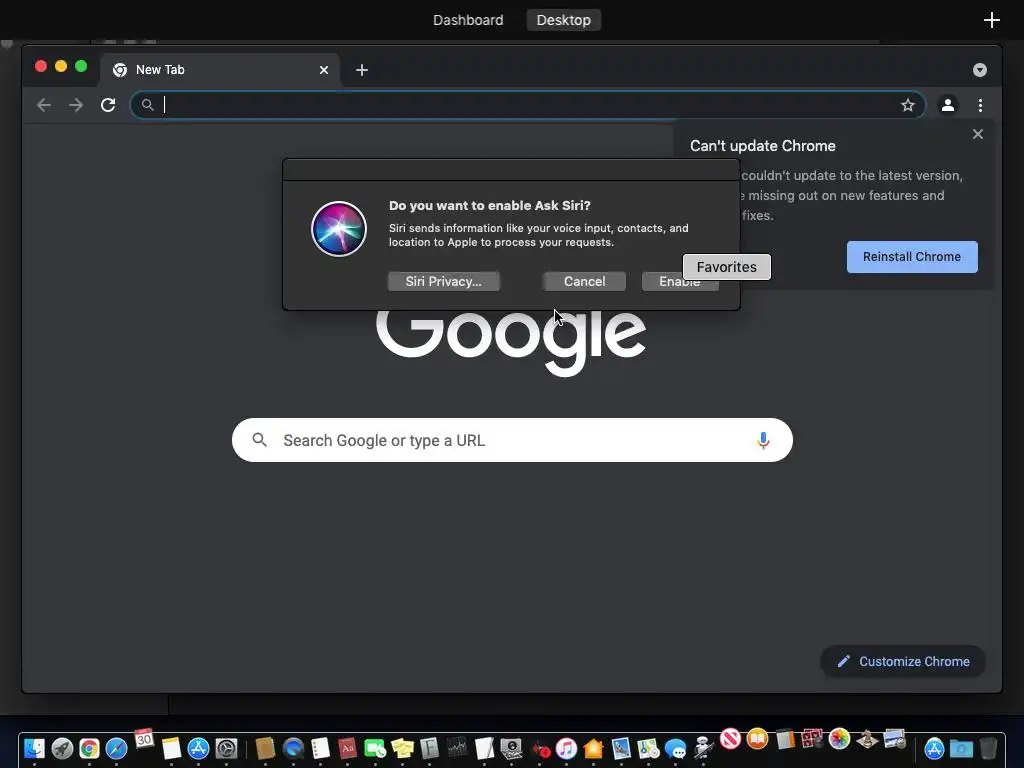
Task: Add a new space in Mission Control
Action: 991,20
